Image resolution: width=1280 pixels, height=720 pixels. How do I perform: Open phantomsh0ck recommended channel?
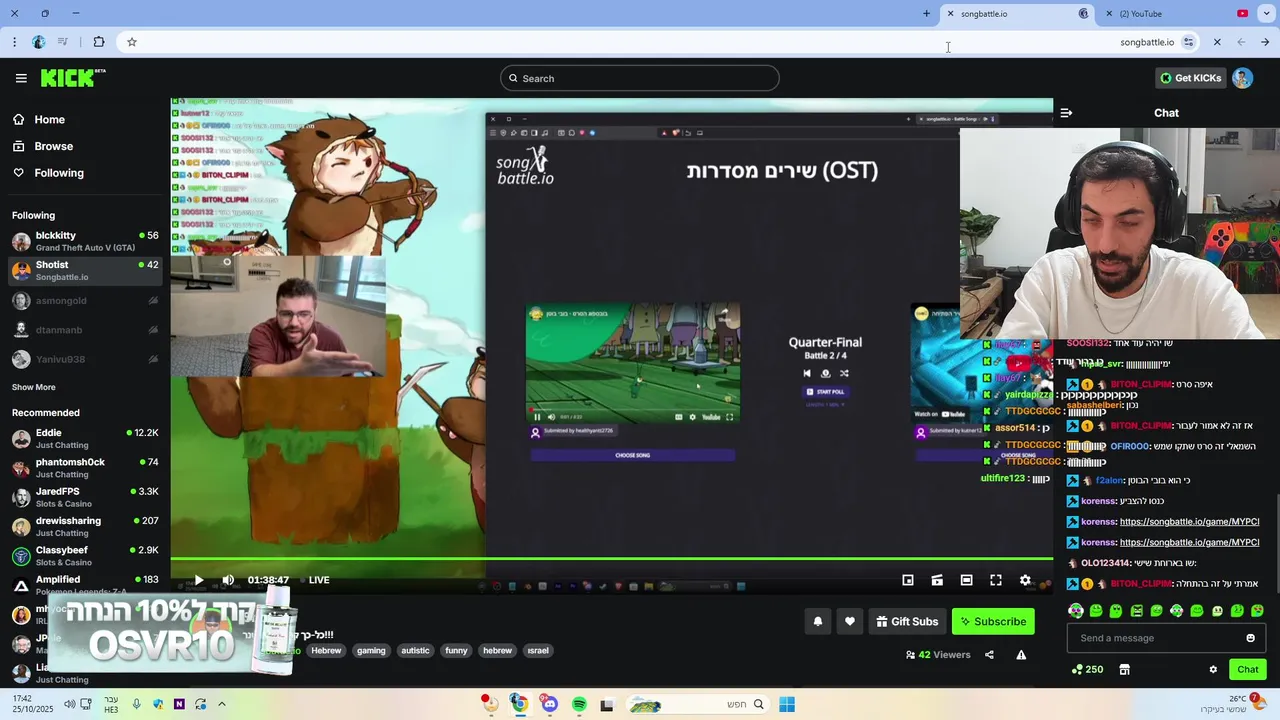(x=85, y=468)
